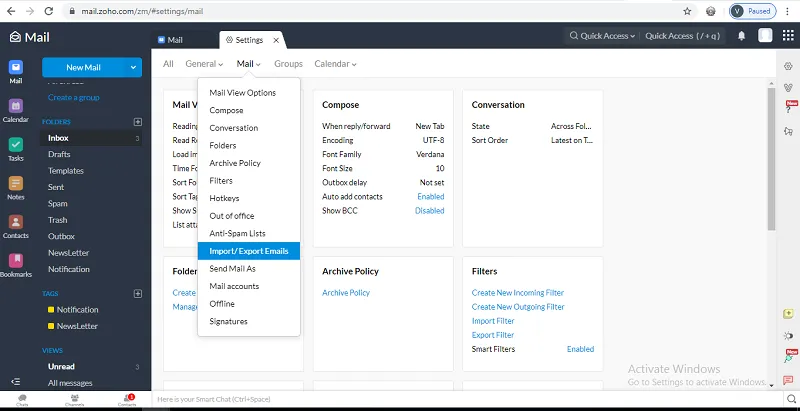
Task: Collapse the sidebar with bottom-left icon
Action: (x=16, y=381)
